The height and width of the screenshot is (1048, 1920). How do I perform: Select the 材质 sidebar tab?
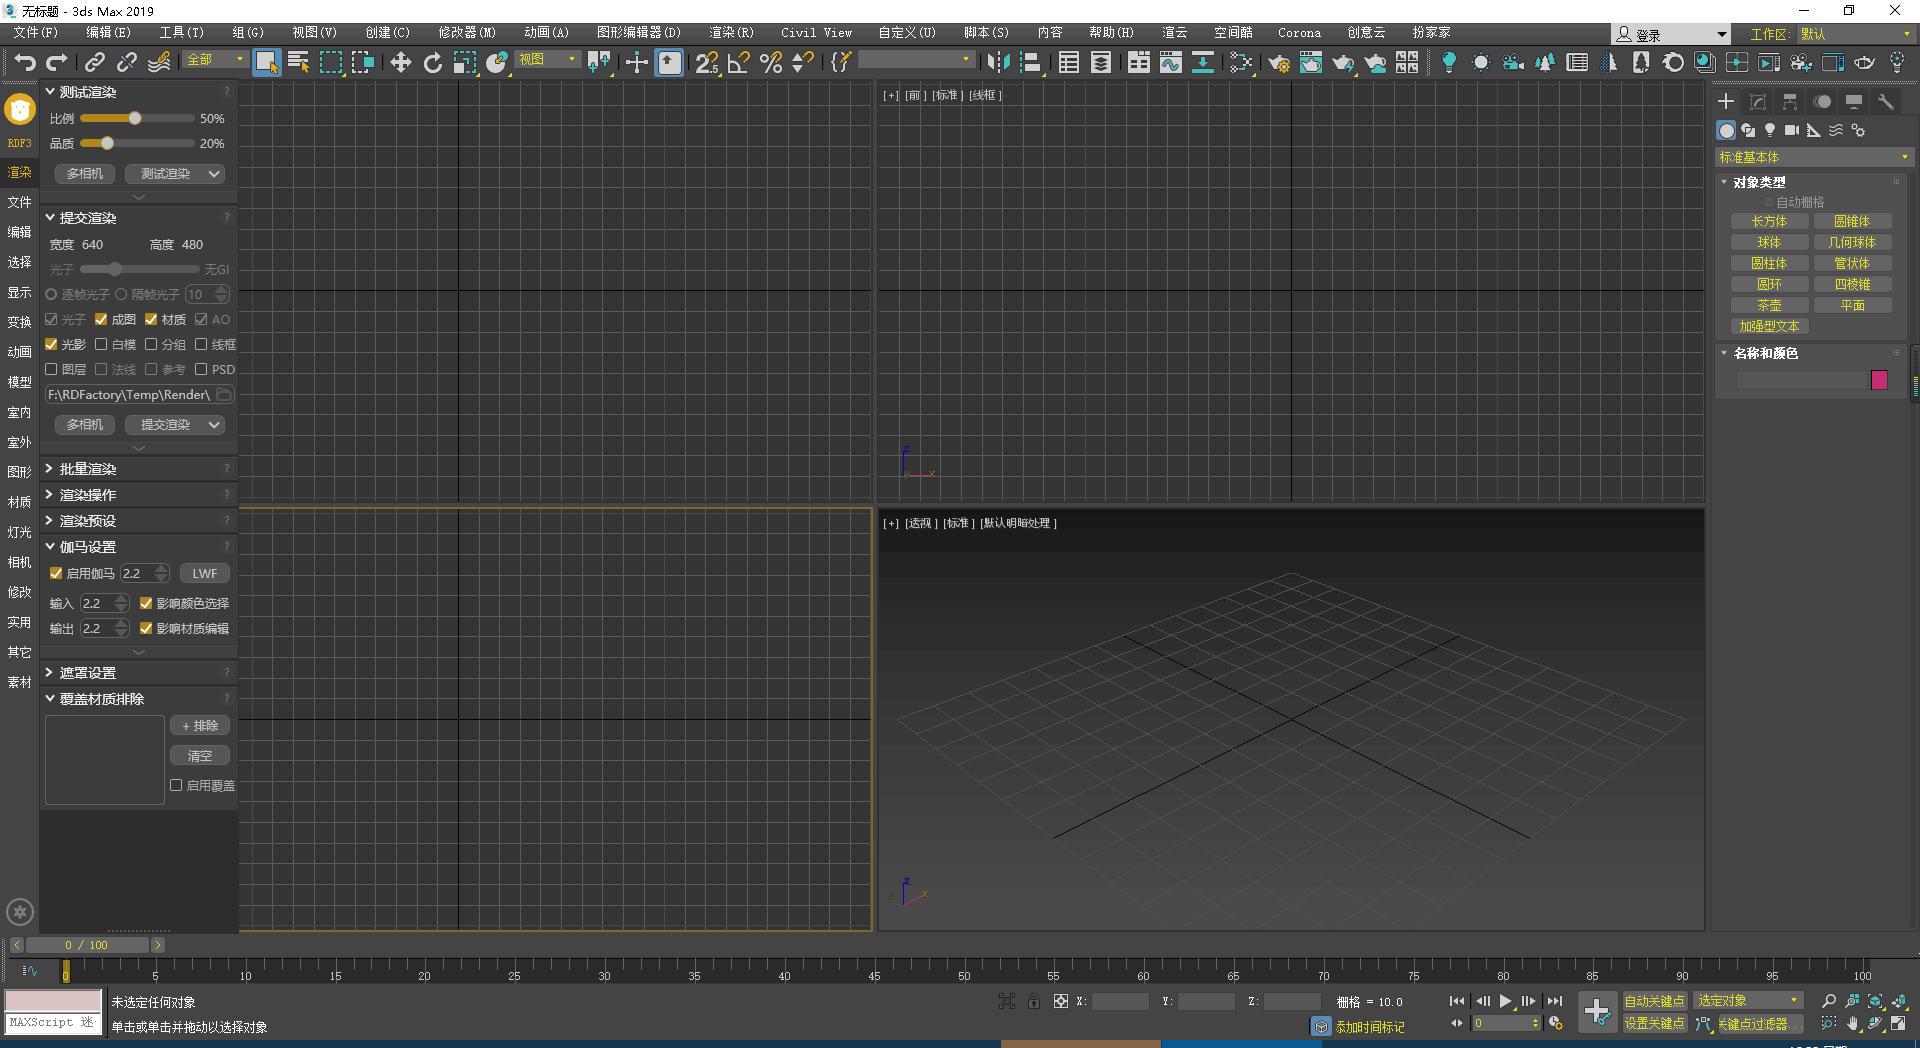[x=19, y=502]
